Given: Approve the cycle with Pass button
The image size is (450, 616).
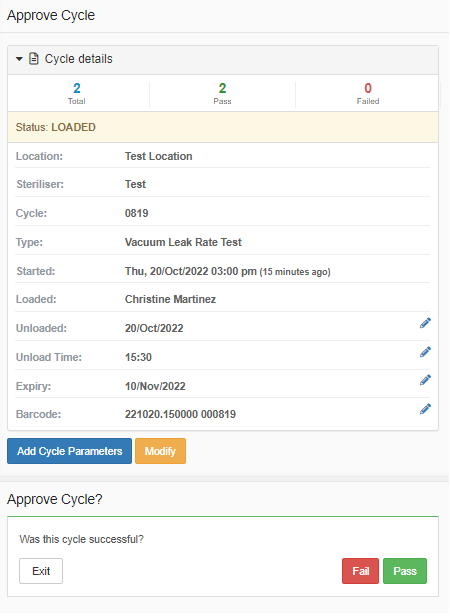Looking at the screenshot, I should (x=406, y=572).
